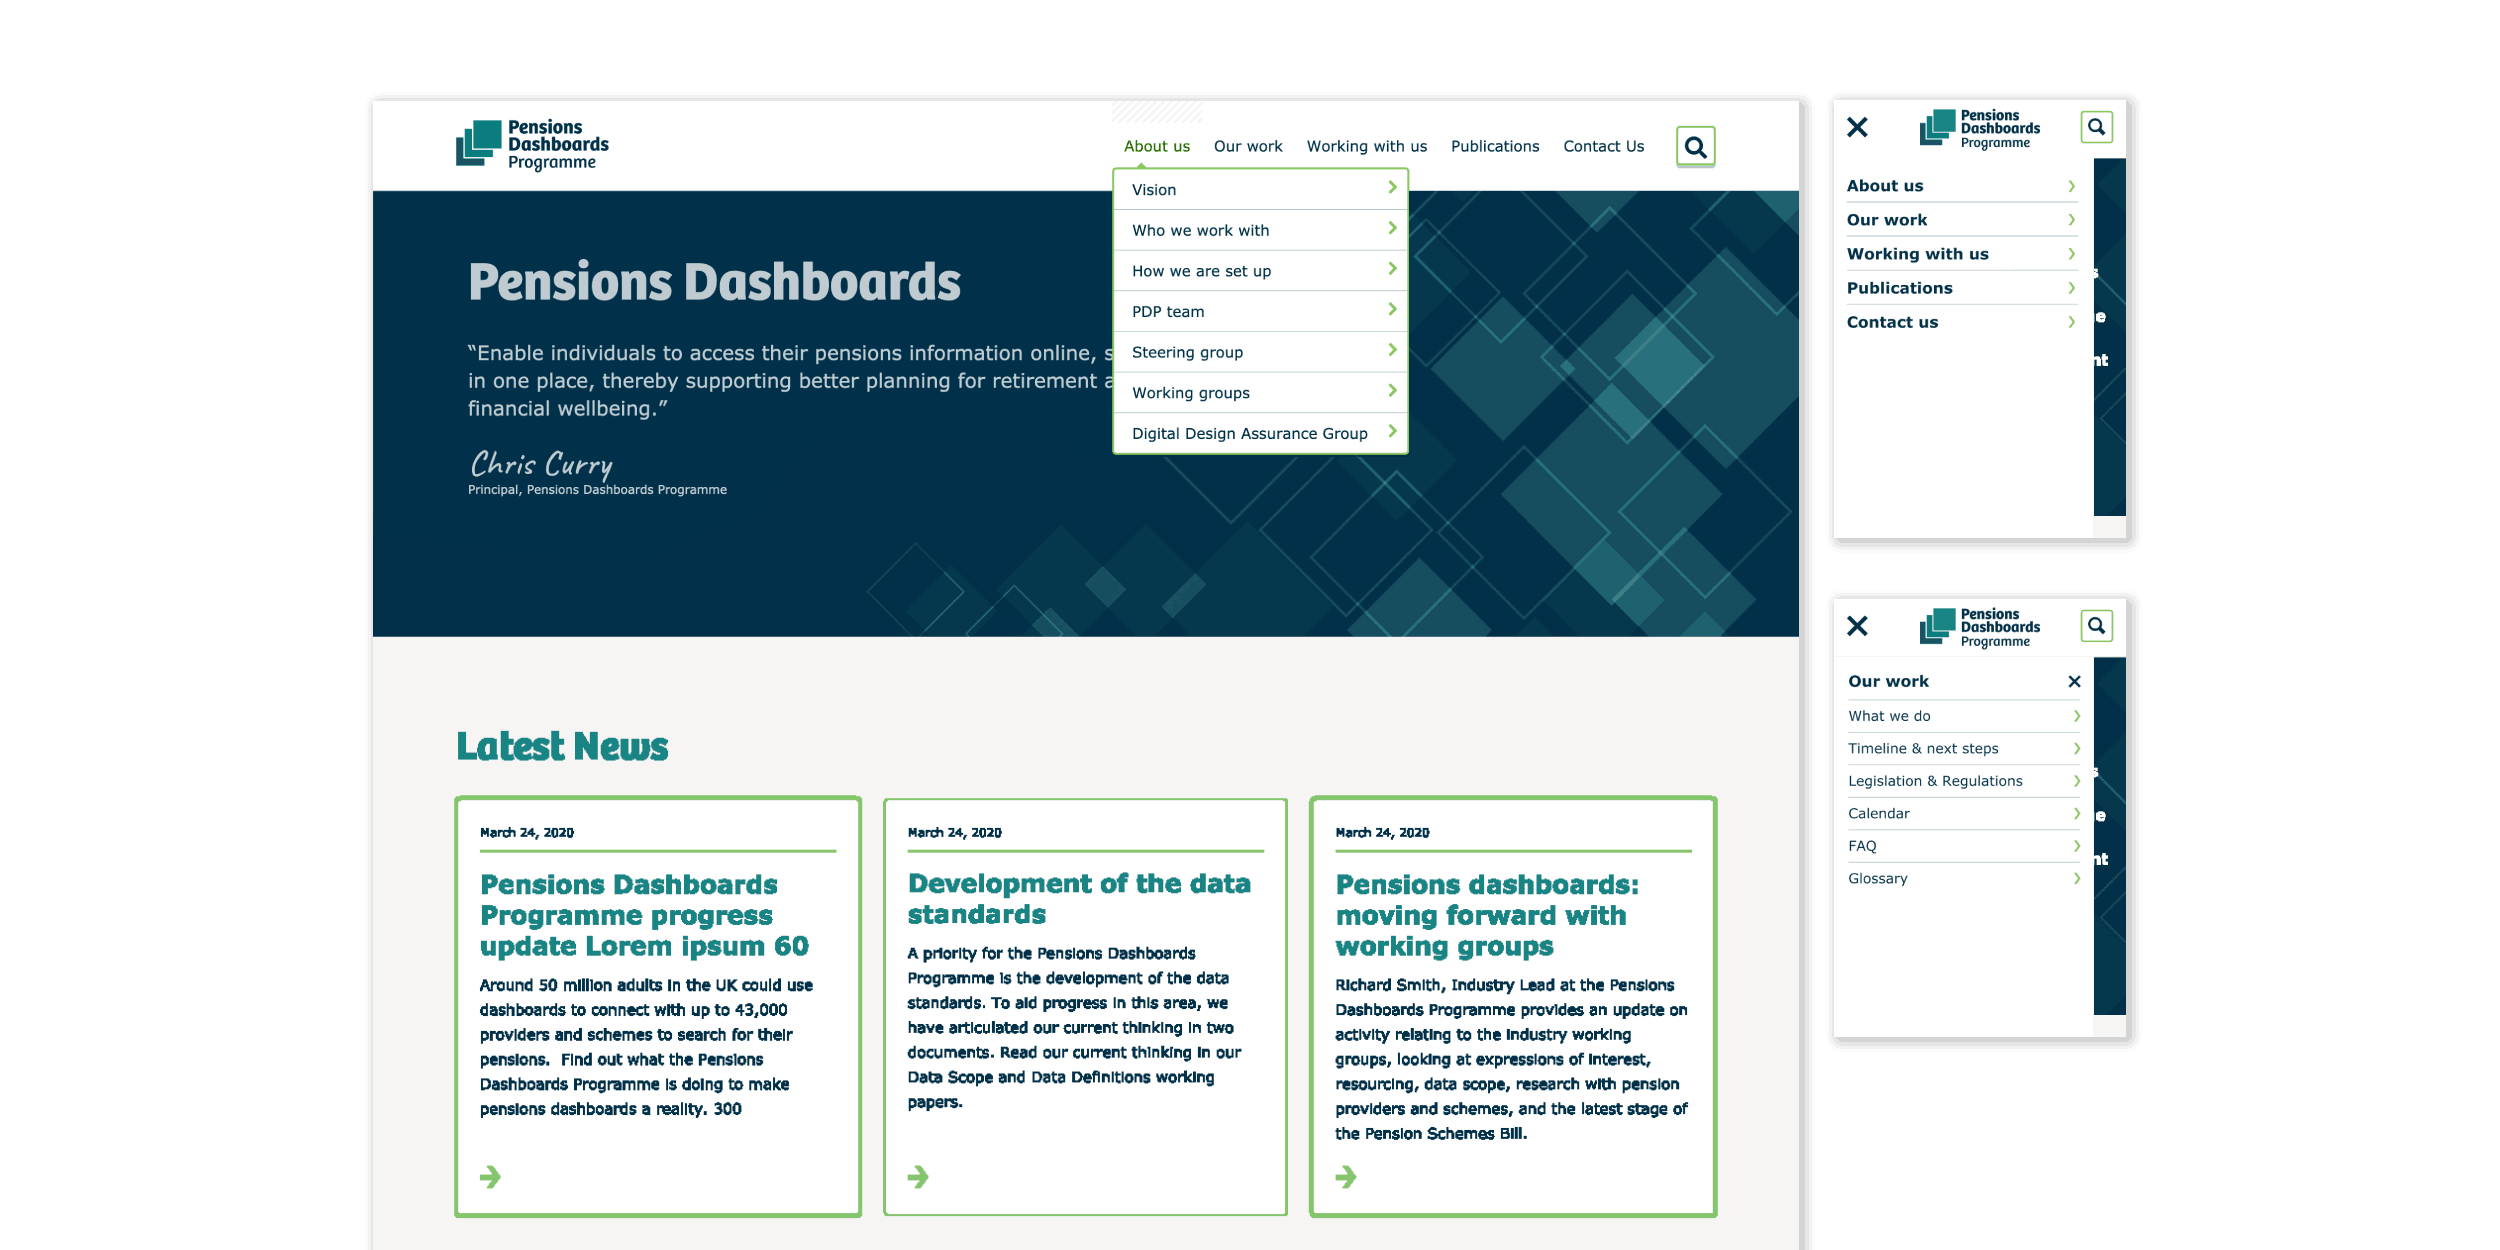Close the bottom mobile menu with header X
The height and width of the screenshot is (1250, 2500).
tap(1857, 626)
